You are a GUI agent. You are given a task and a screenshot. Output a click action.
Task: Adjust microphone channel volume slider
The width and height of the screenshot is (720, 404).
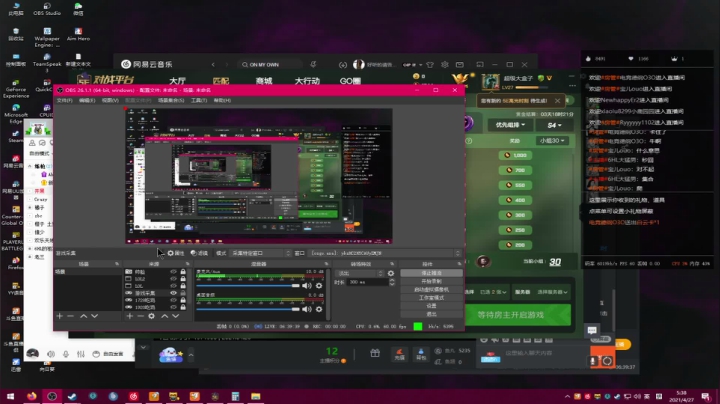248,286
